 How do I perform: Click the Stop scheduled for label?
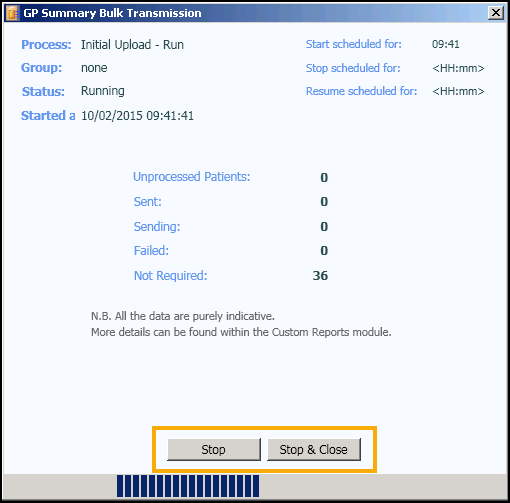[x=353, y=68]
